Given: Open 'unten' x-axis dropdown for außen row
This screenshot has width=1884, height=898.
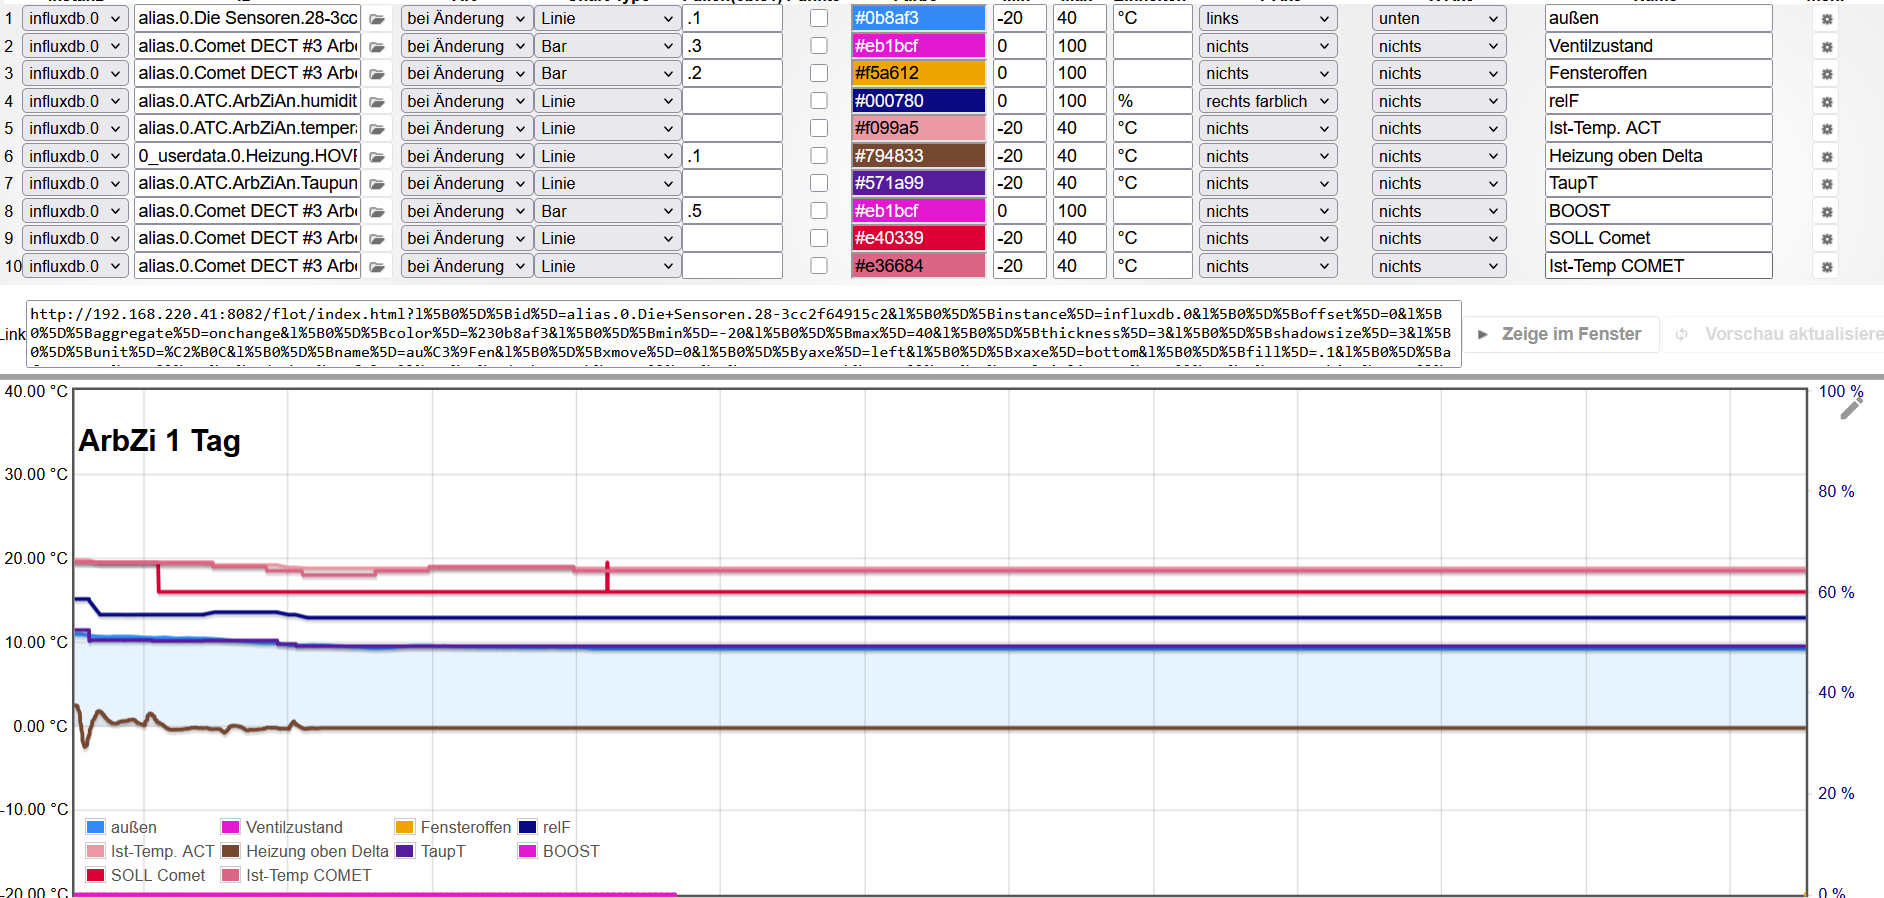Looking at the screenshot, I should coord(1439,18).
